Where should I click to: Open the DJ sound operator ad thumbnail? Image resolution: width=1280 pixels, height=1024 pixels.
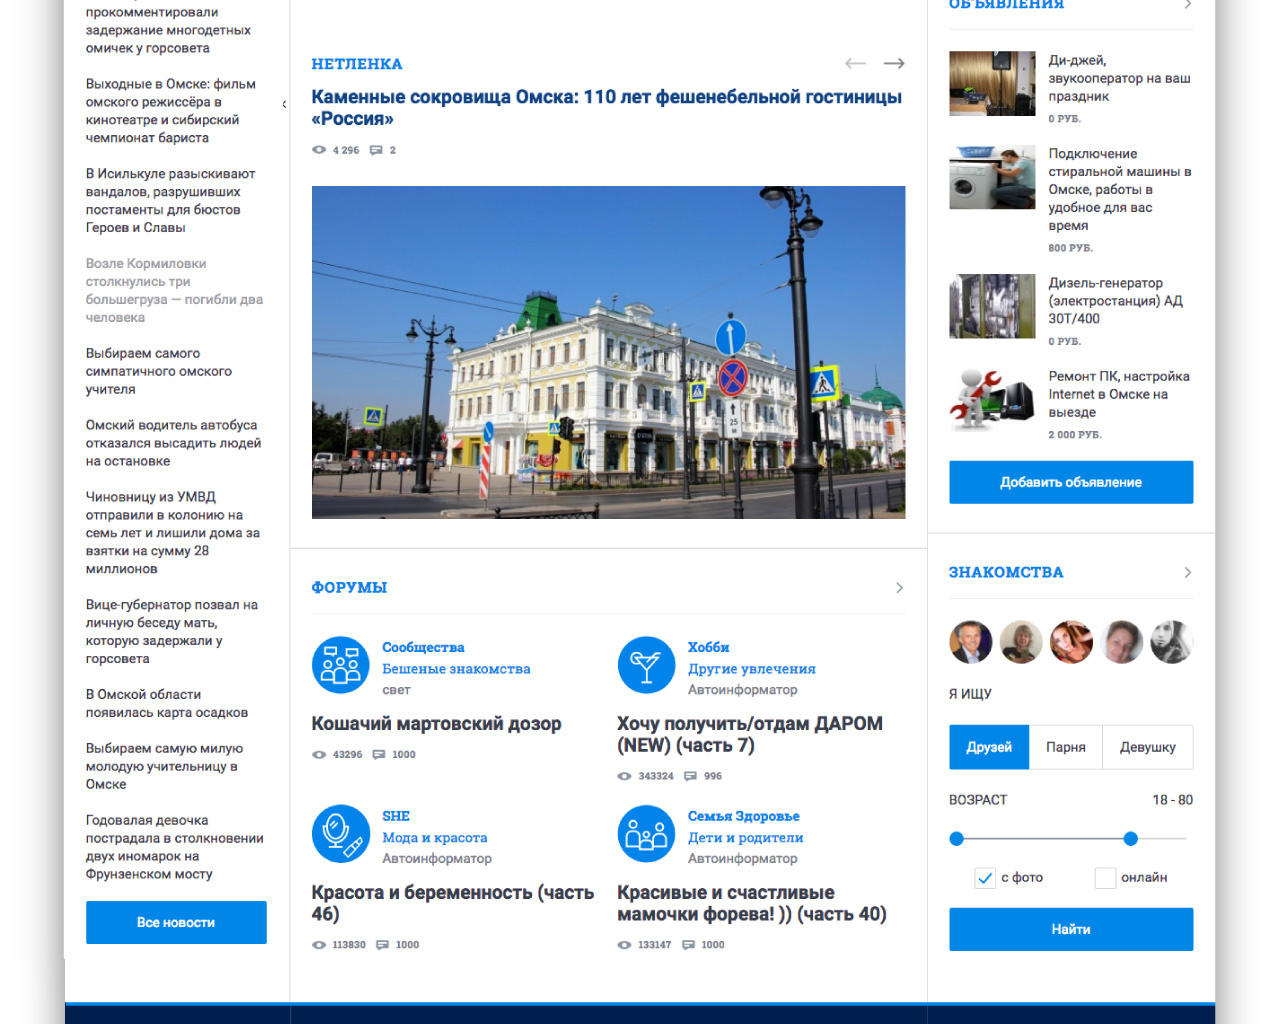click(x=992, y=83)
